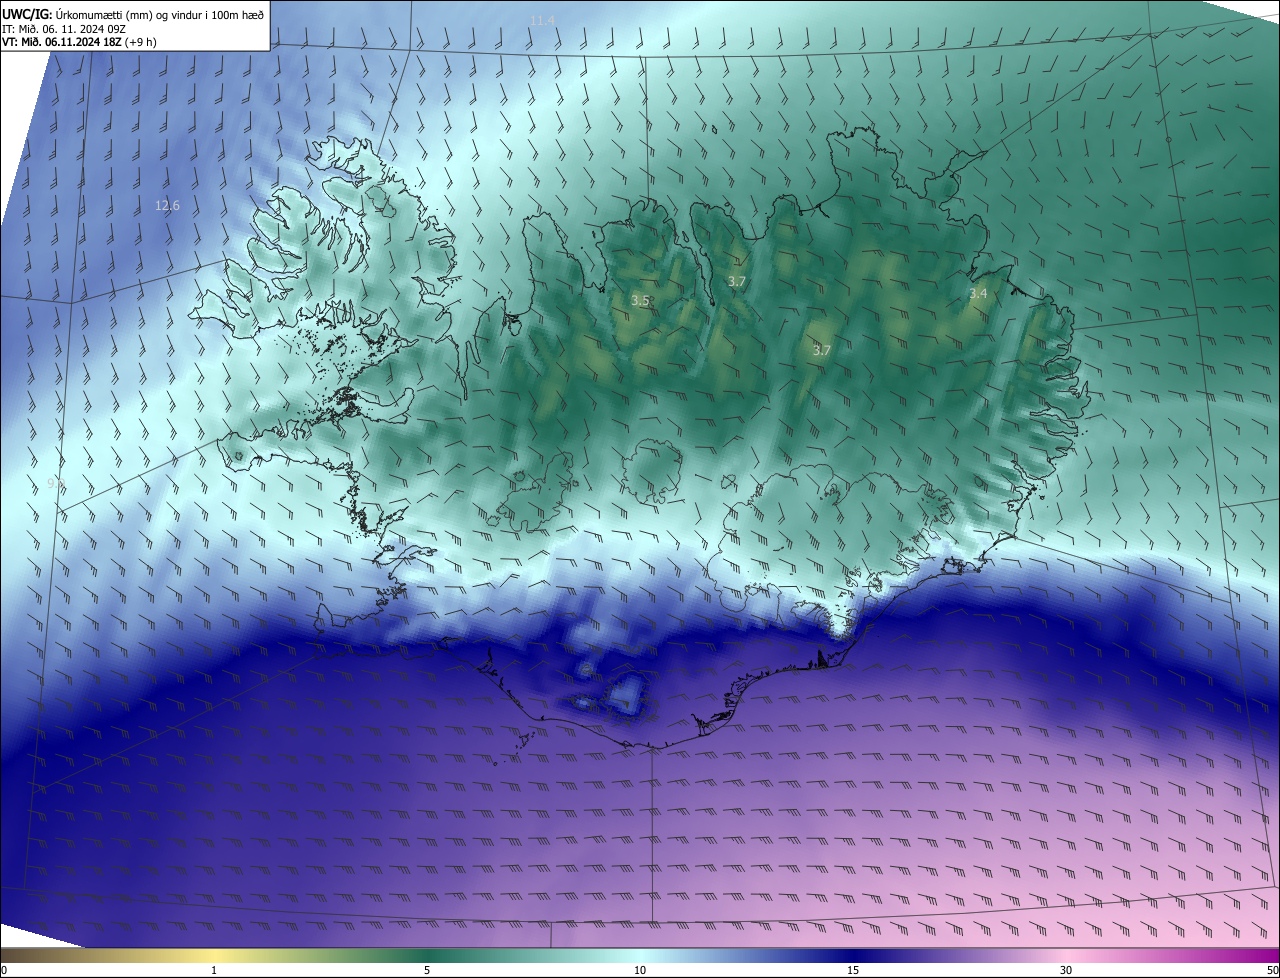The image size is (1280, 978).
Task: Click the map value label '3.4'
Action: tap(978, 293)
